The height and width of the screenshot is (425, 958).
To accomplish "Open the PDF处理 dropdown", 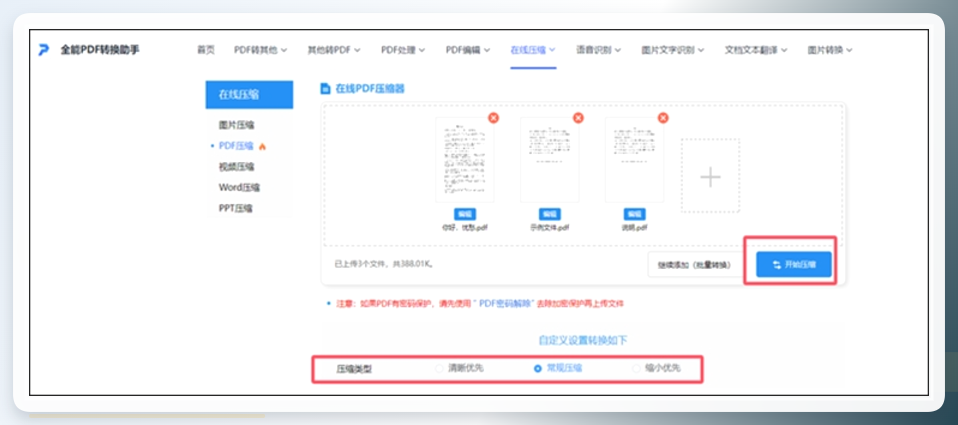I will click(403, 50).
